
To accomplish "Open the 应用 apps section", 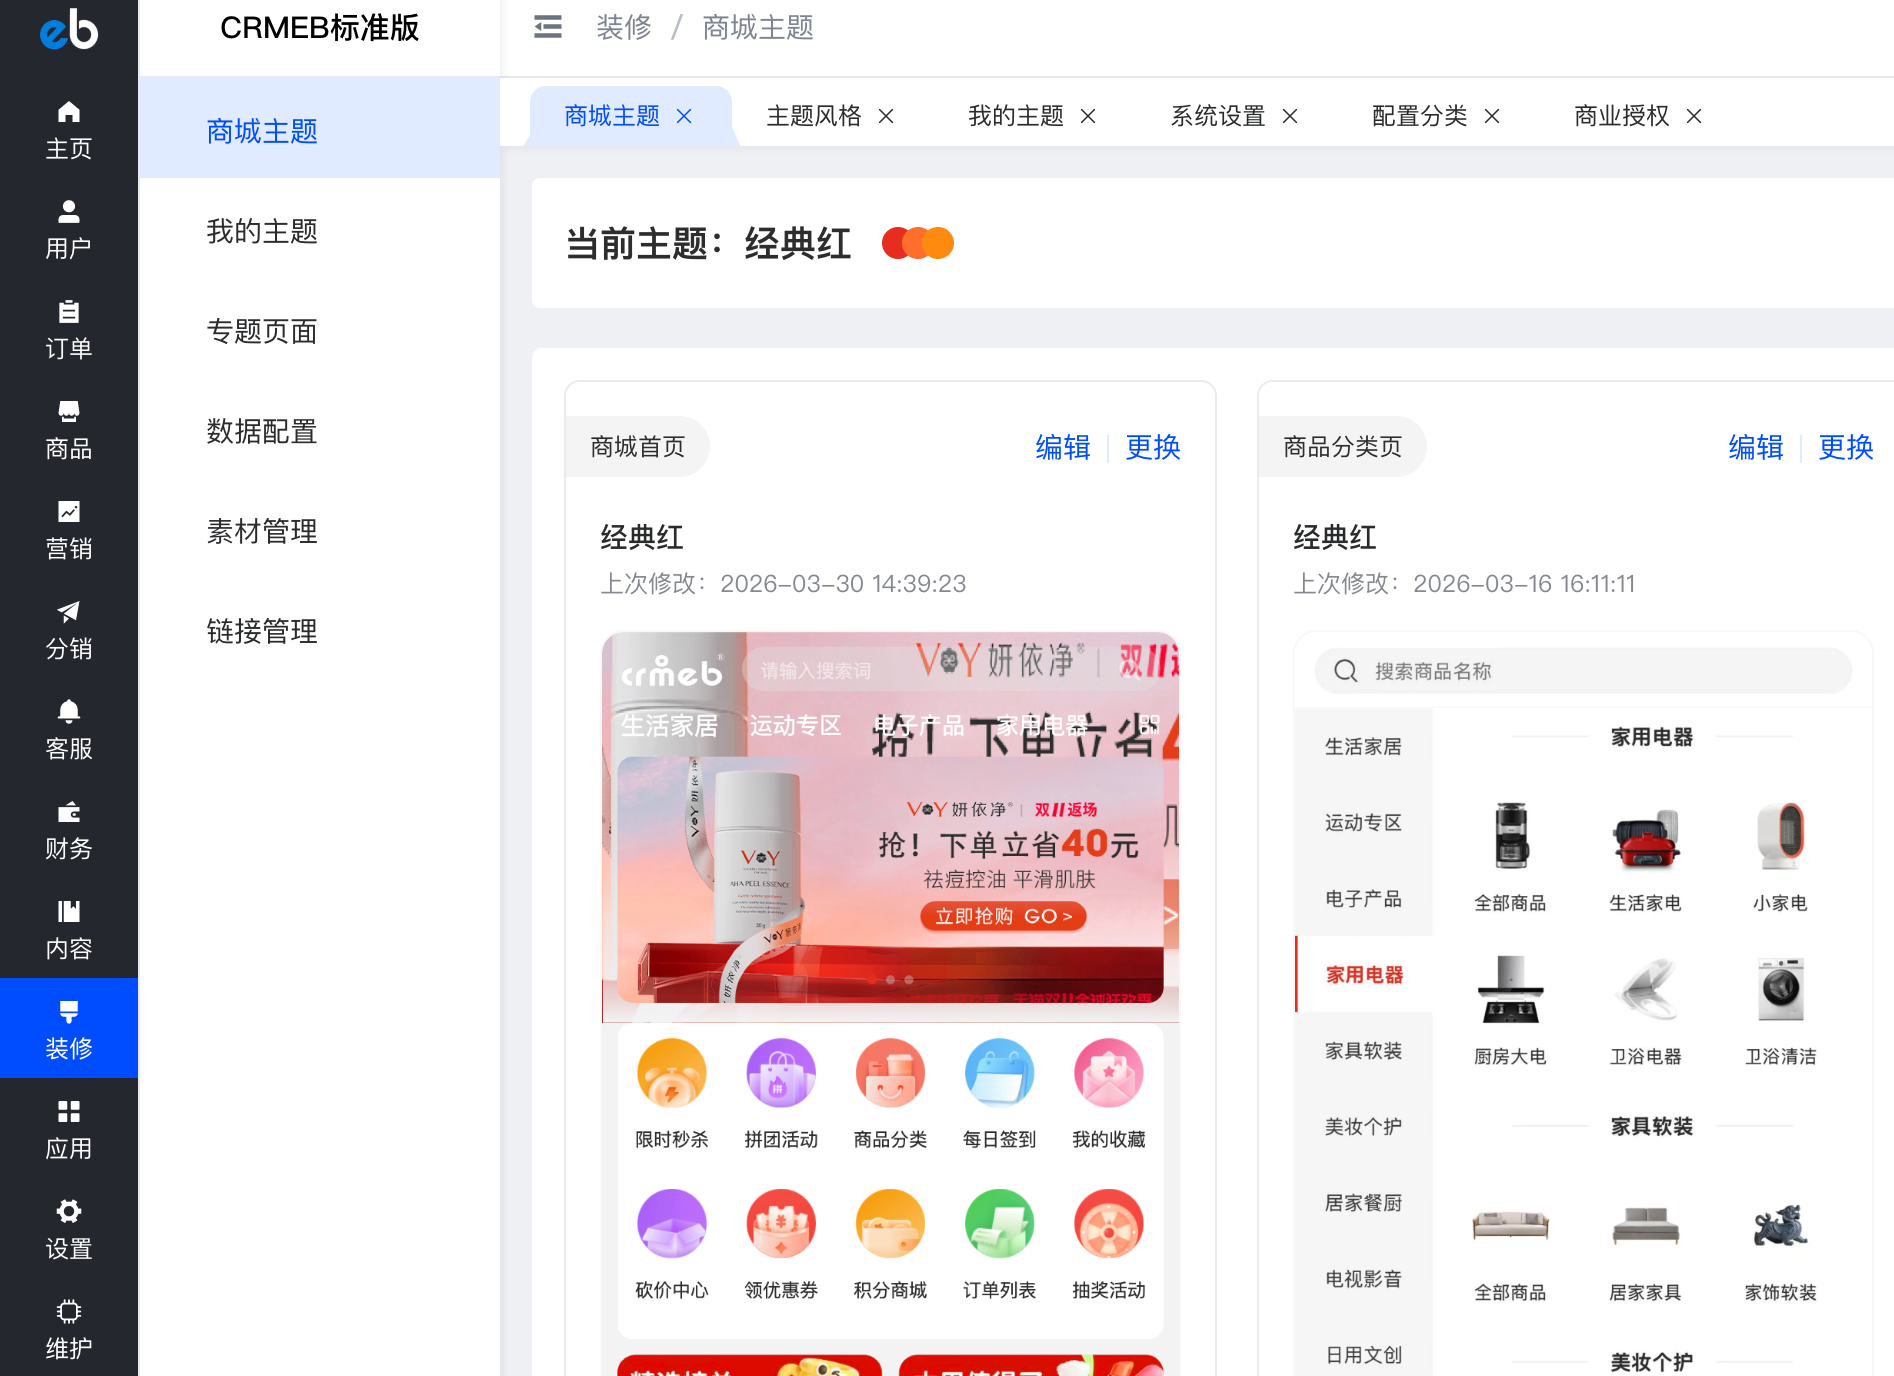I will click(x=69, y=1130).
